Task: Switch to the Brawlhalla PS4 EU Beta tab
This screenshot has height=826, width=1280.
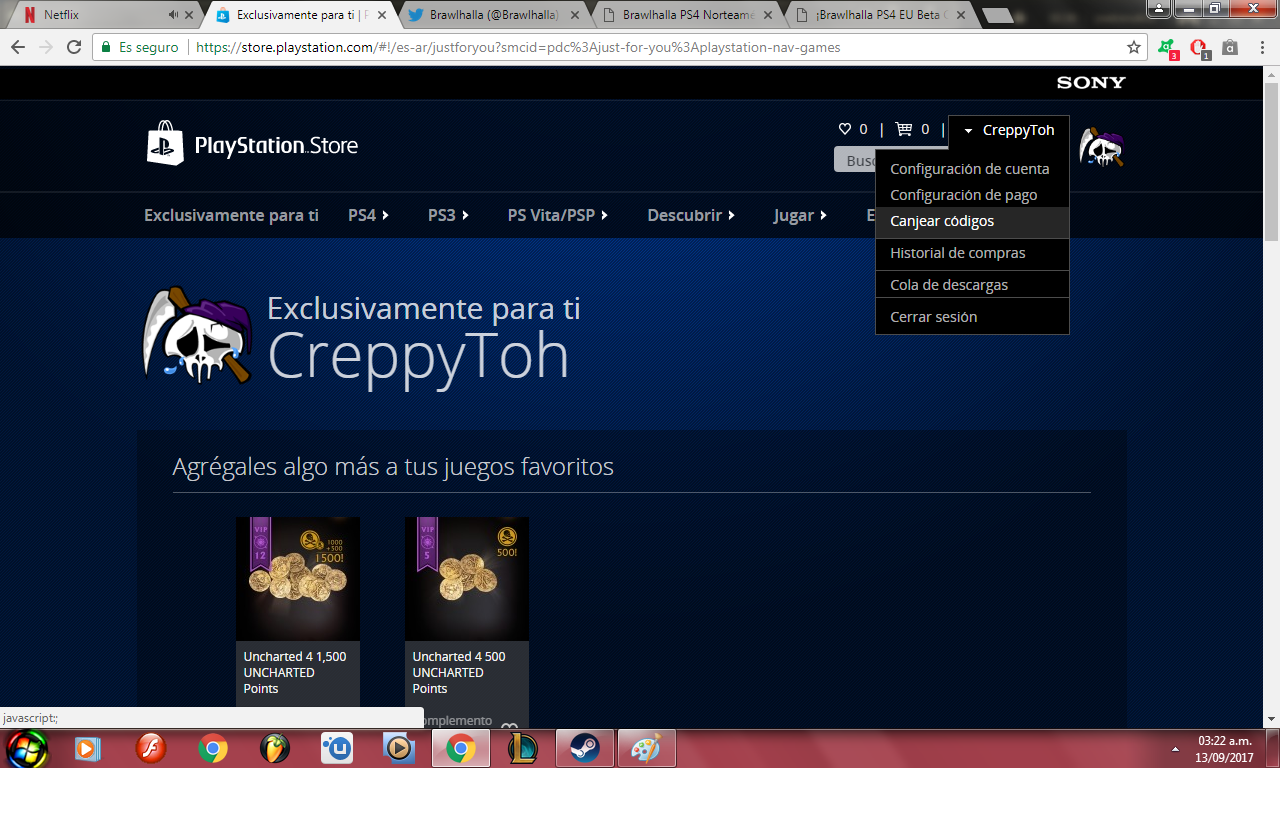Action: (880, 15)
